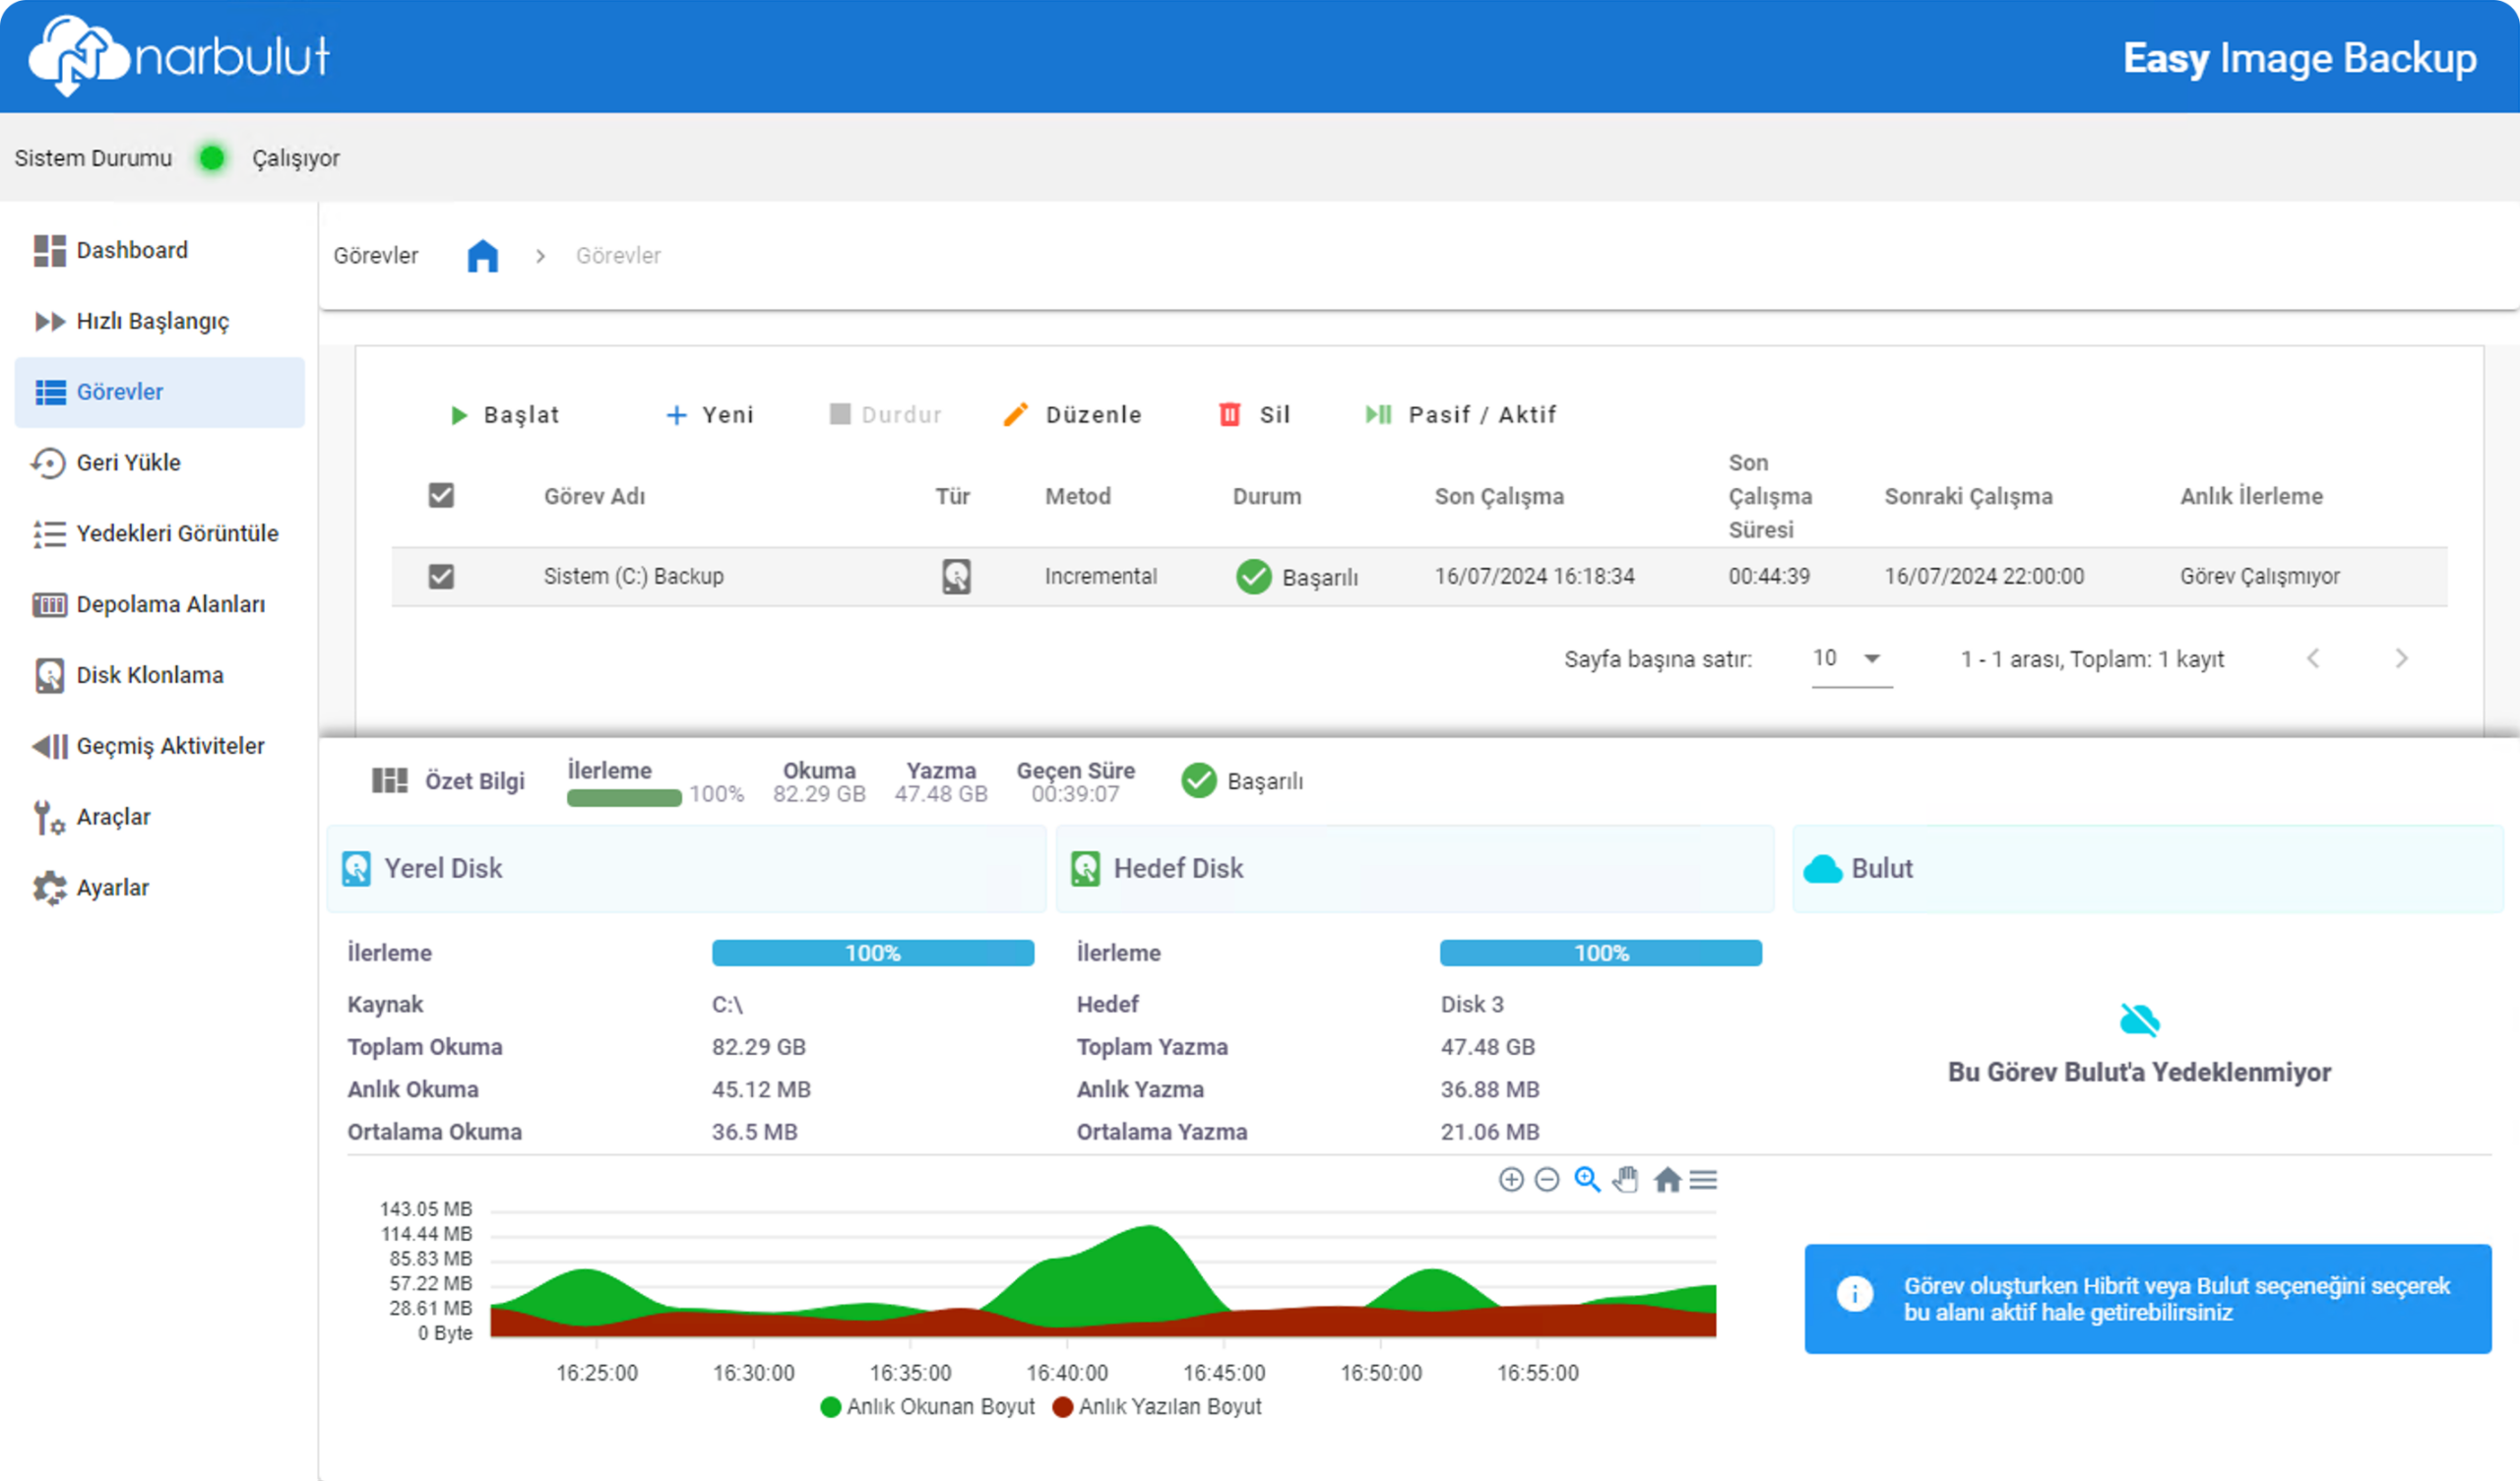Go to next page arrow
Screen dimensions: 2520x1481
pos(2401,659)
